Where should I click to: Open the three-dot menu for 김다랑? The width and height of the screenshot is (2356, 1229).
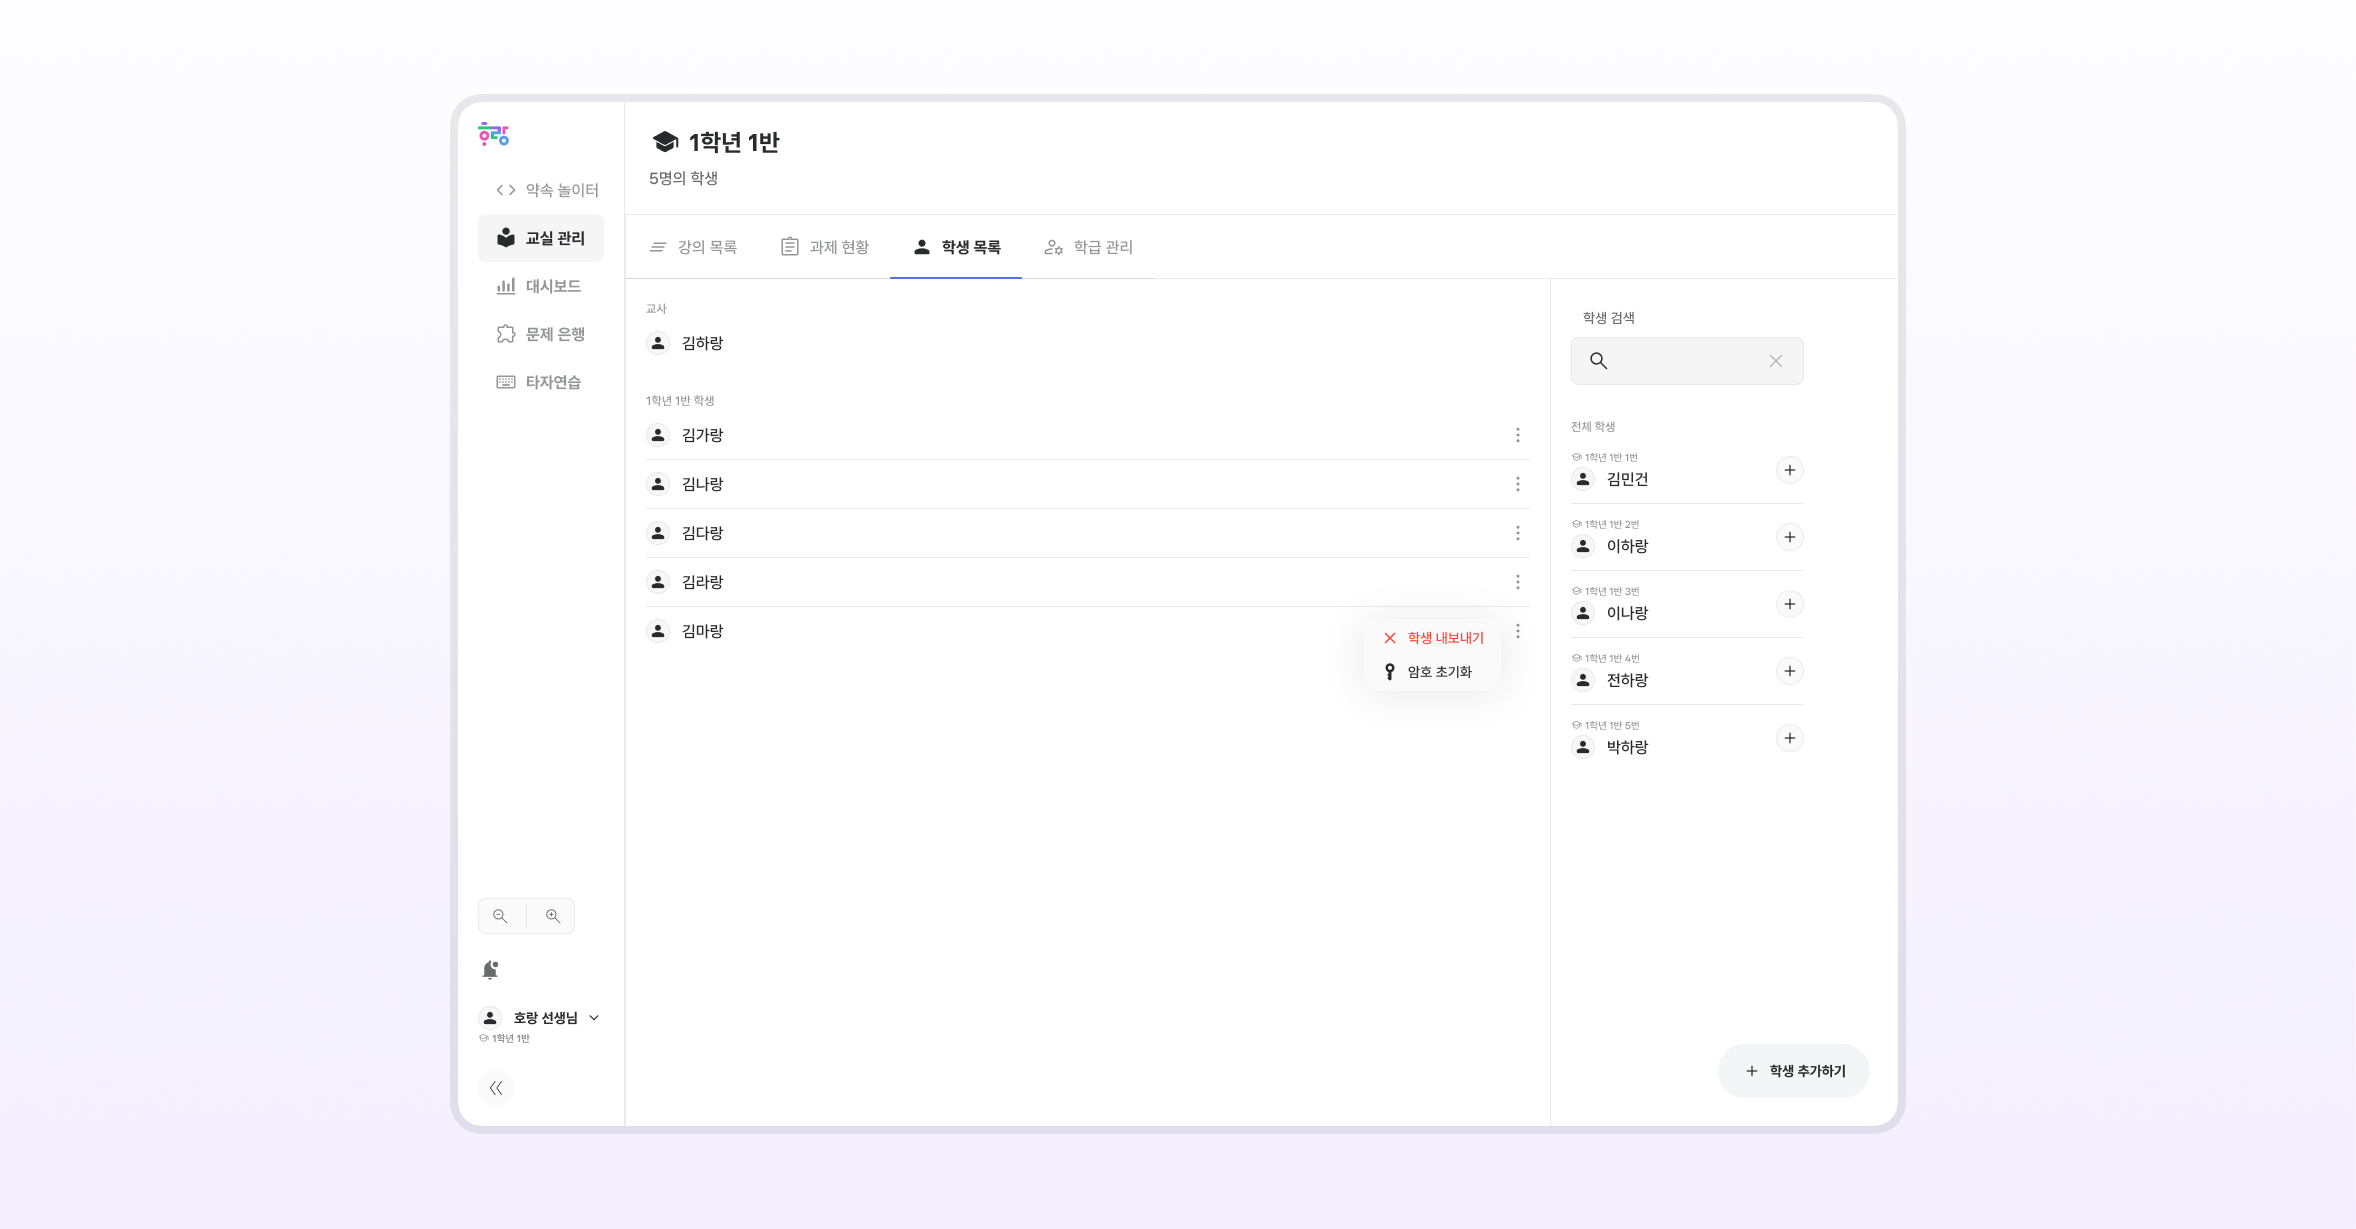click(x=1517, y=533)
